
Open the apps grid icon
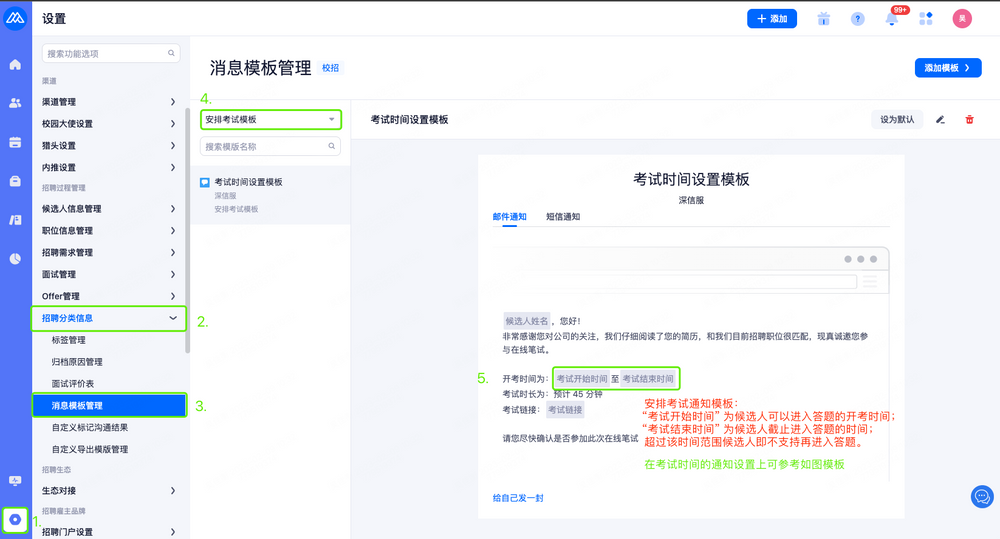click(926, 19)
